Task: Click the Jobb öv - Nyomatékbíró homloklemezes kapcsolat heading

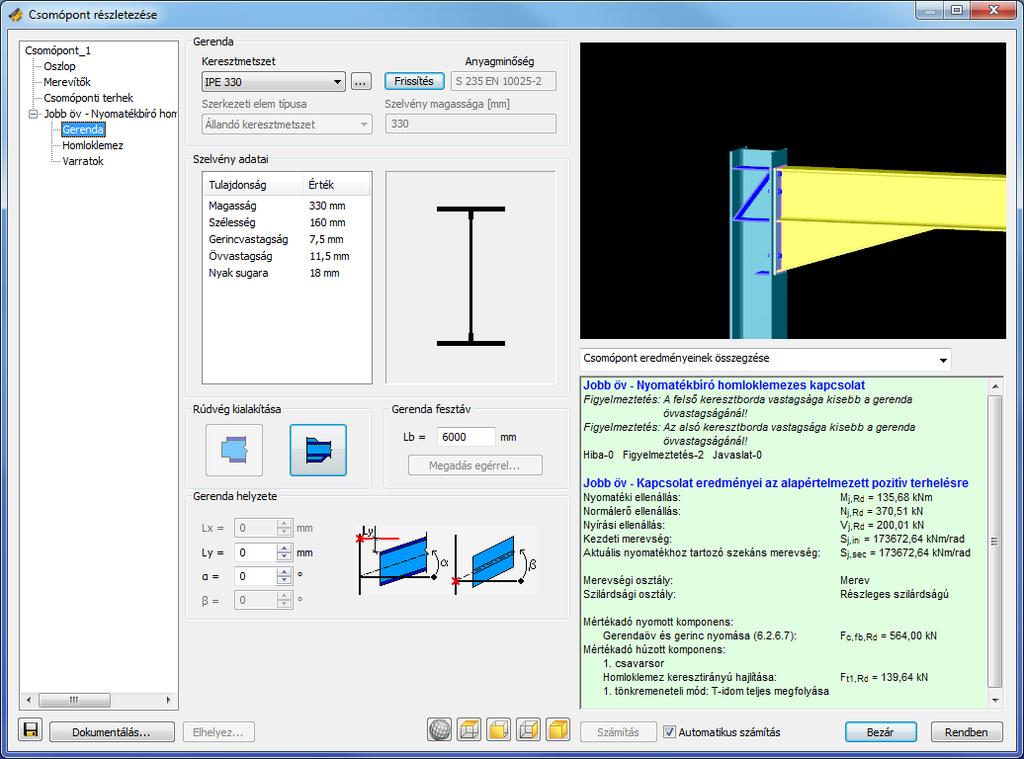Action: (x=724, y=385)
